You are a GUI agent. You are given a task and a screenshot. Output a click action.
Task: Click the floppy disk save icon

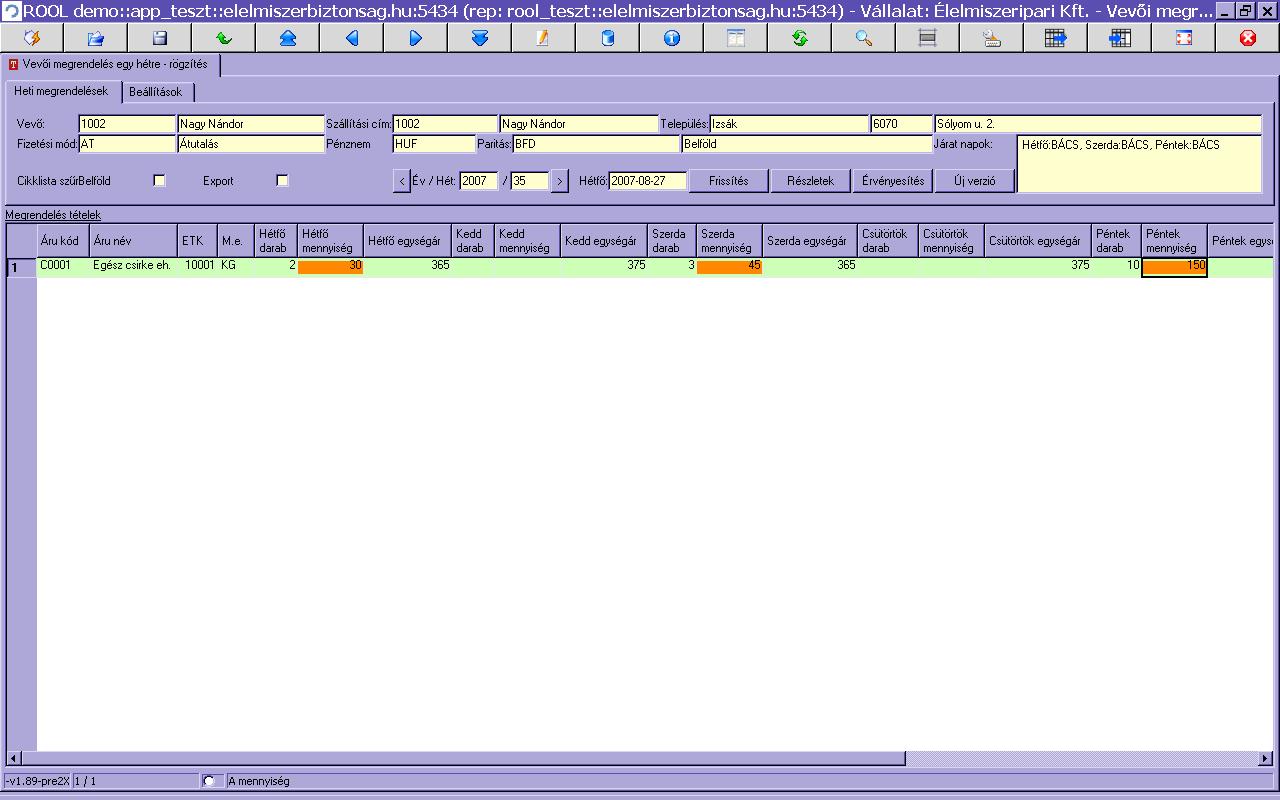click(x=160, y=38)
